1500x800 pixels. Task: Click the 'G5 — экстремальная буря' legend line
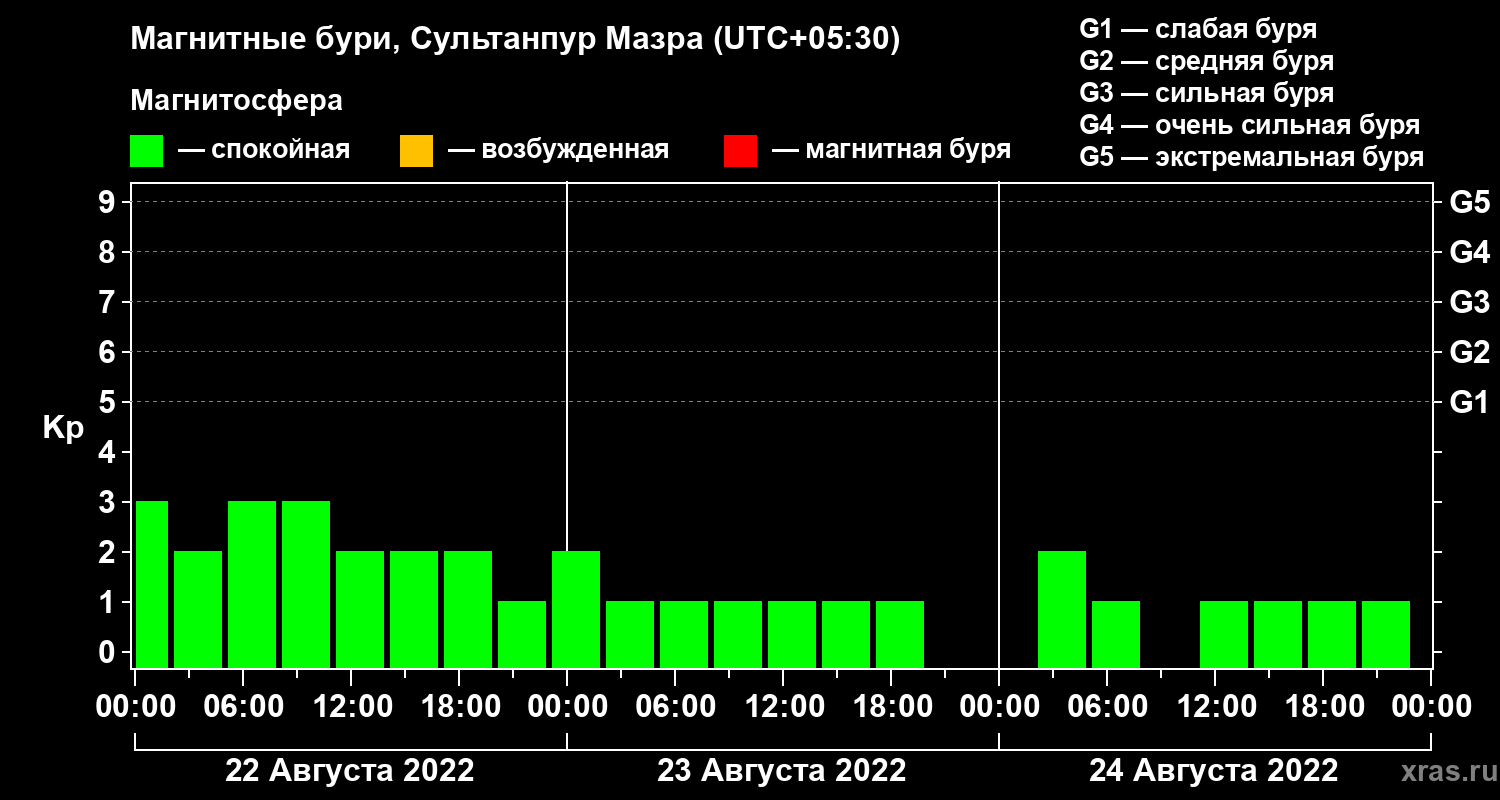(1252, 157)
